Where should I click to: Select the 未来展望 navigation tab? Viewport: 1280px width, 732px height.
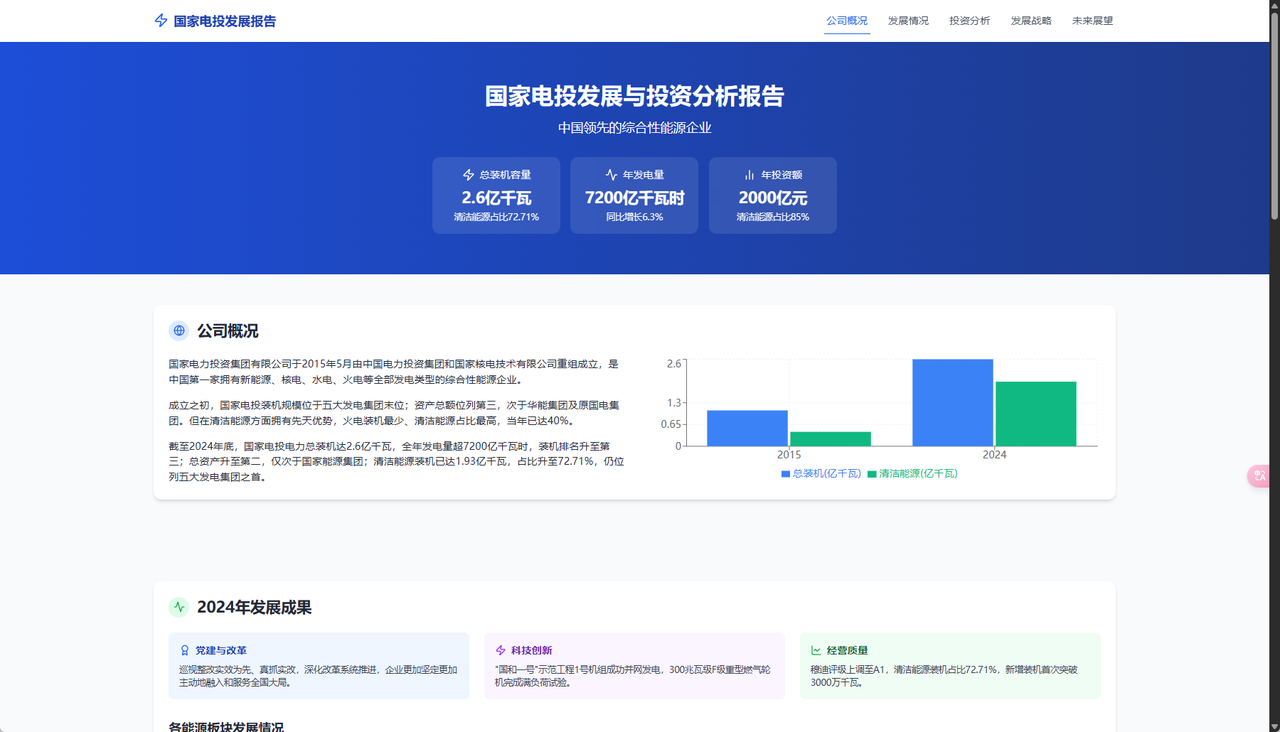pyautogui.click(x=1092, y=21)
